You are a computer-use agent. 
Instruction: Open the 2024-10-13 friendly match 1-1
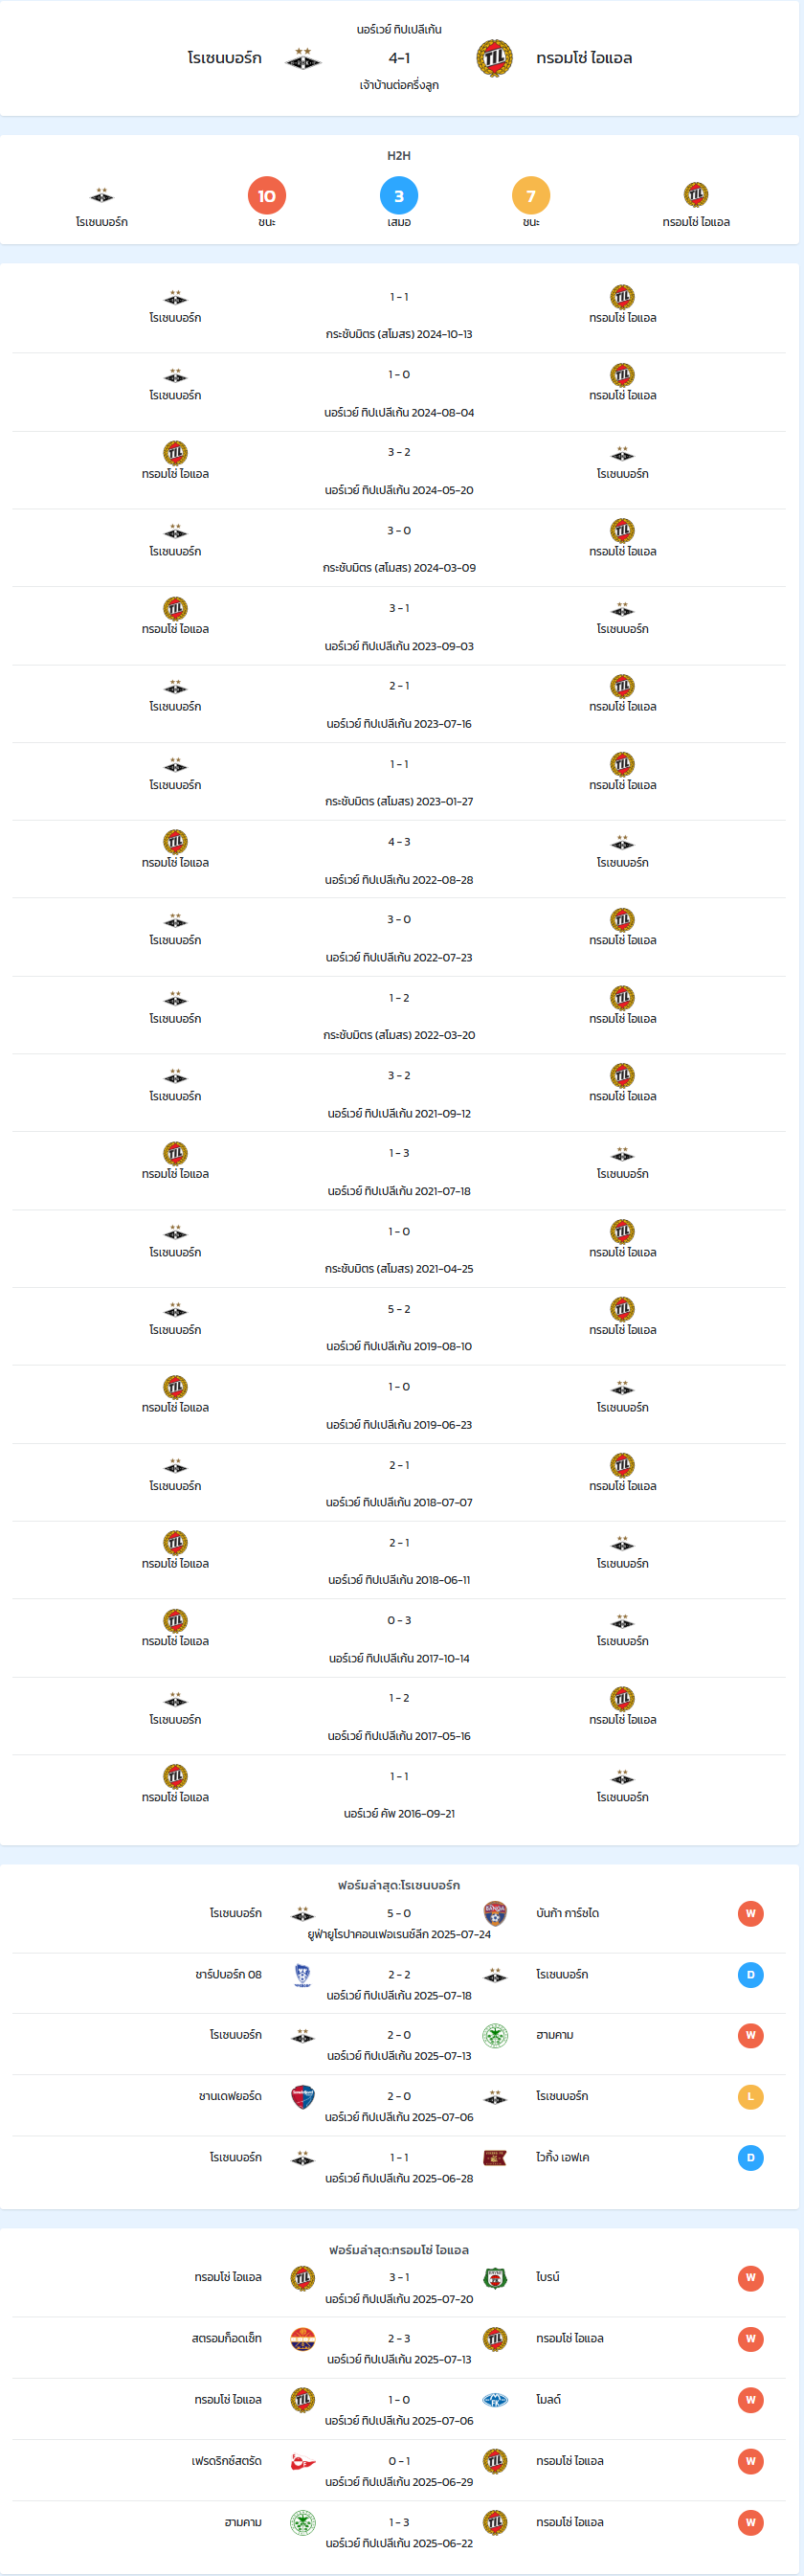click(399, 314)
